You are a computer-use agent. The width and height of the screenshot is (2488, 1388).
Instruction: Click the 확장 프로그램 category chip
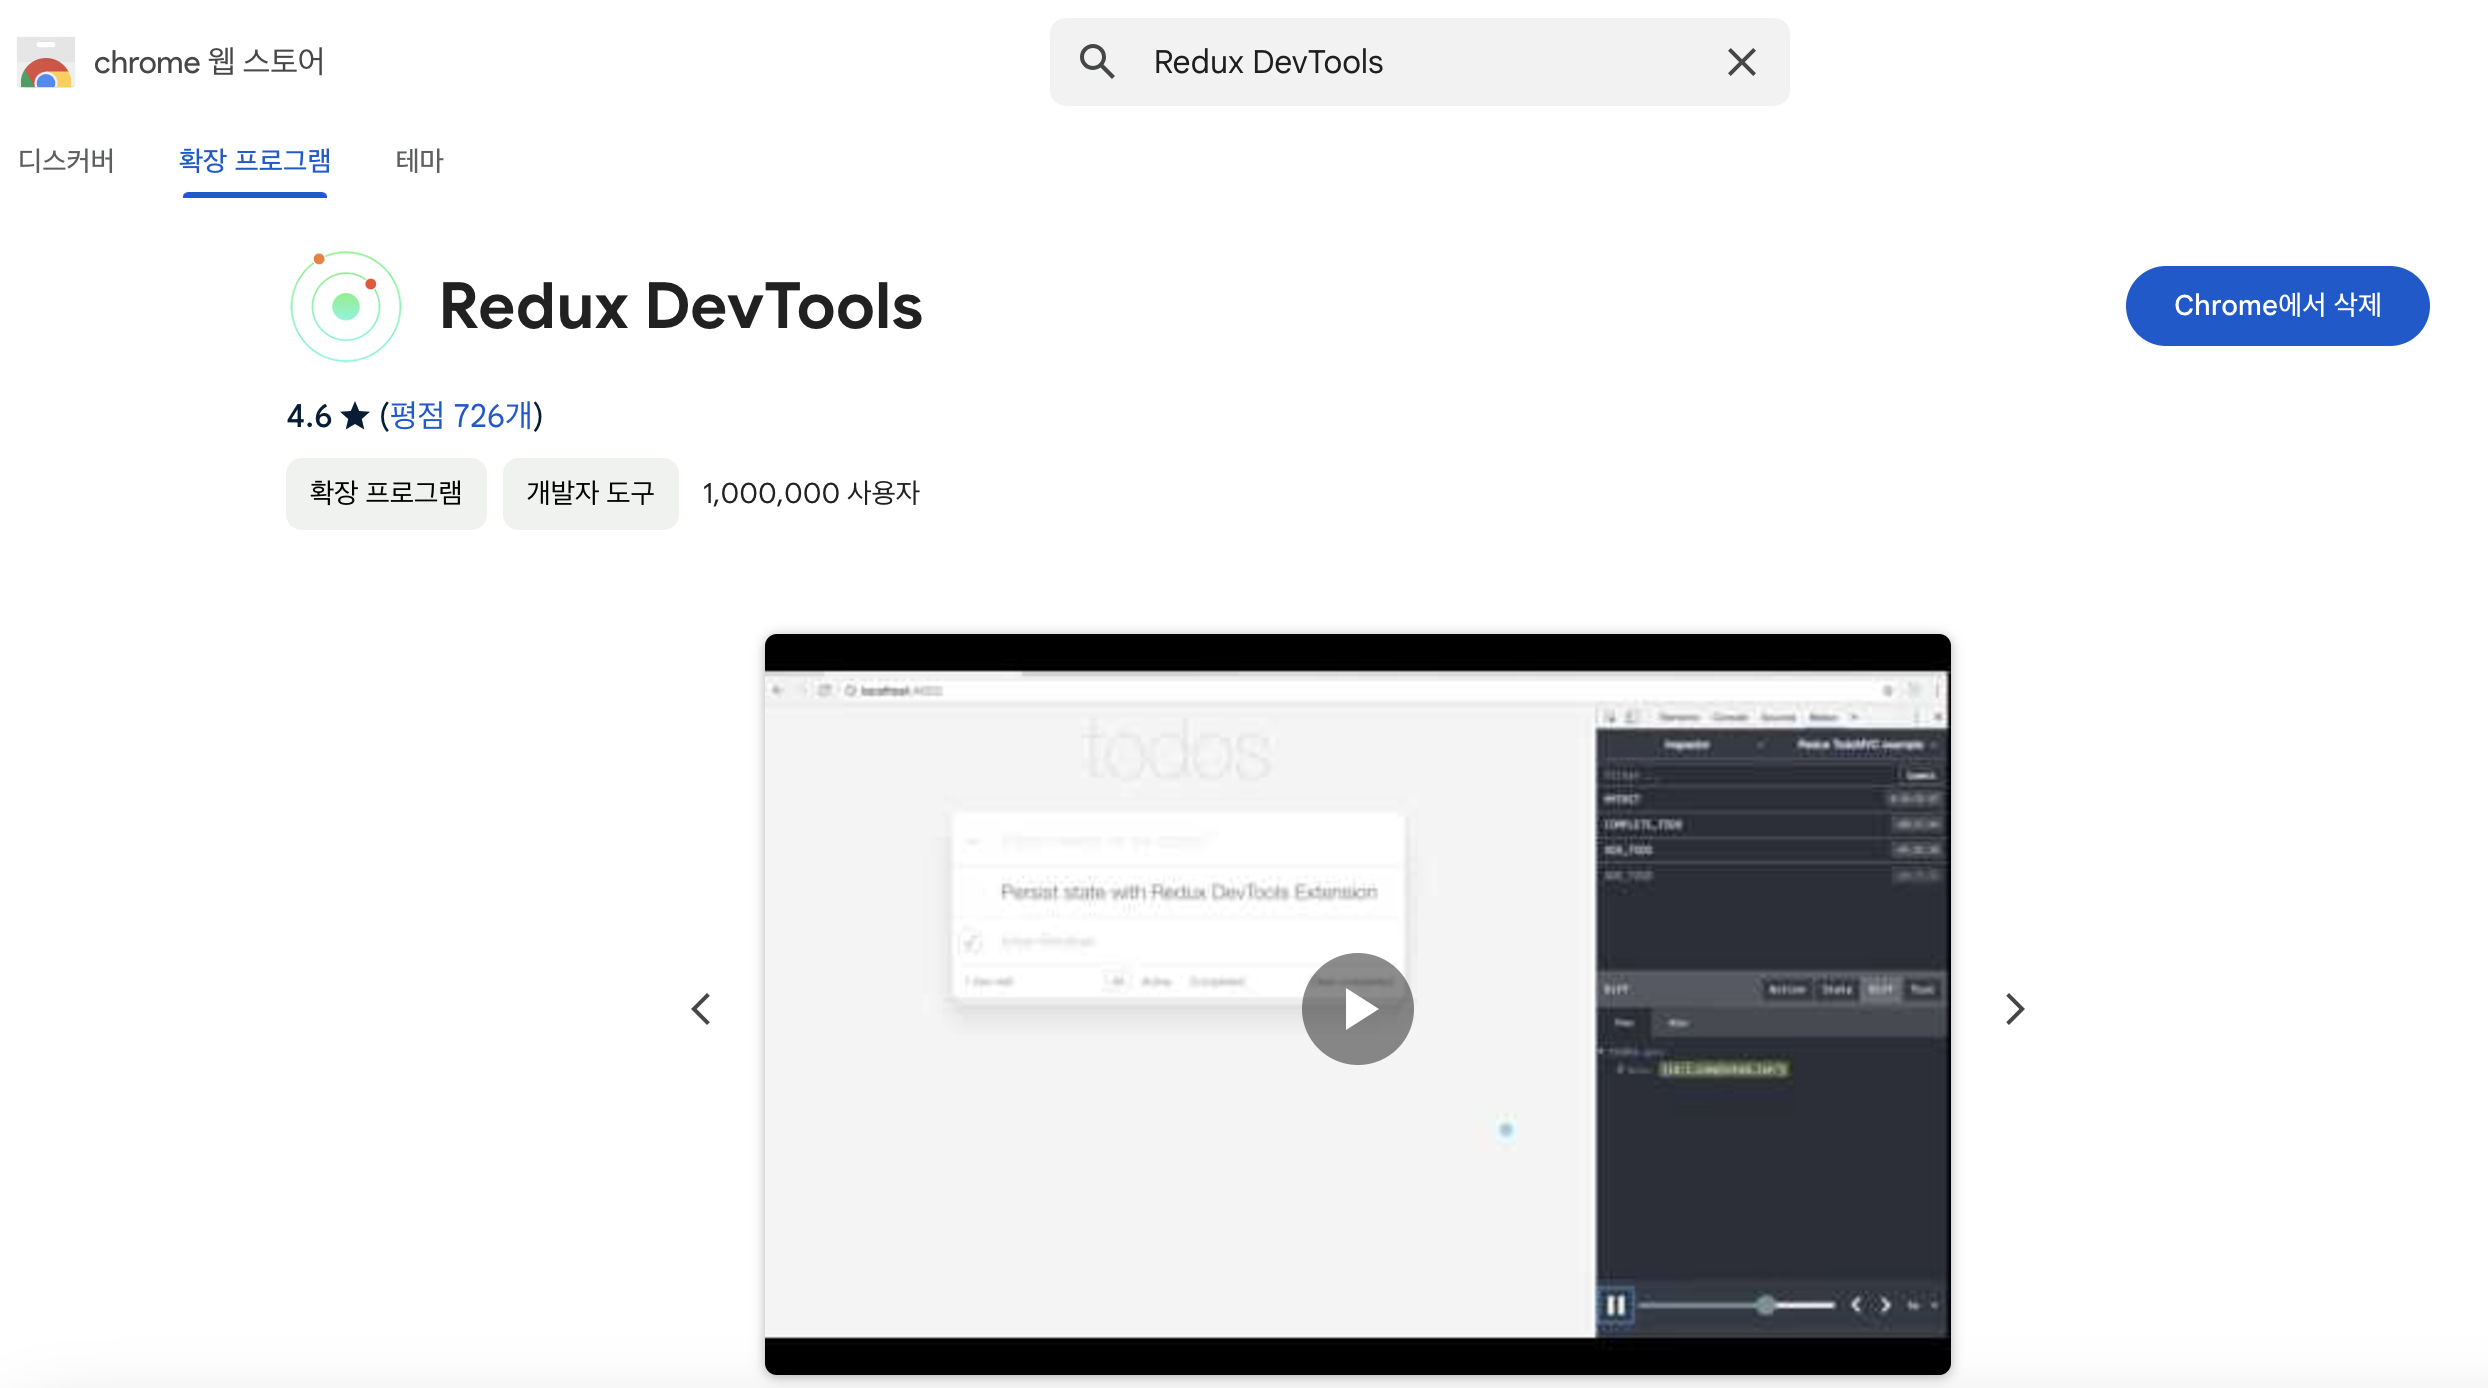pos(386,493)
